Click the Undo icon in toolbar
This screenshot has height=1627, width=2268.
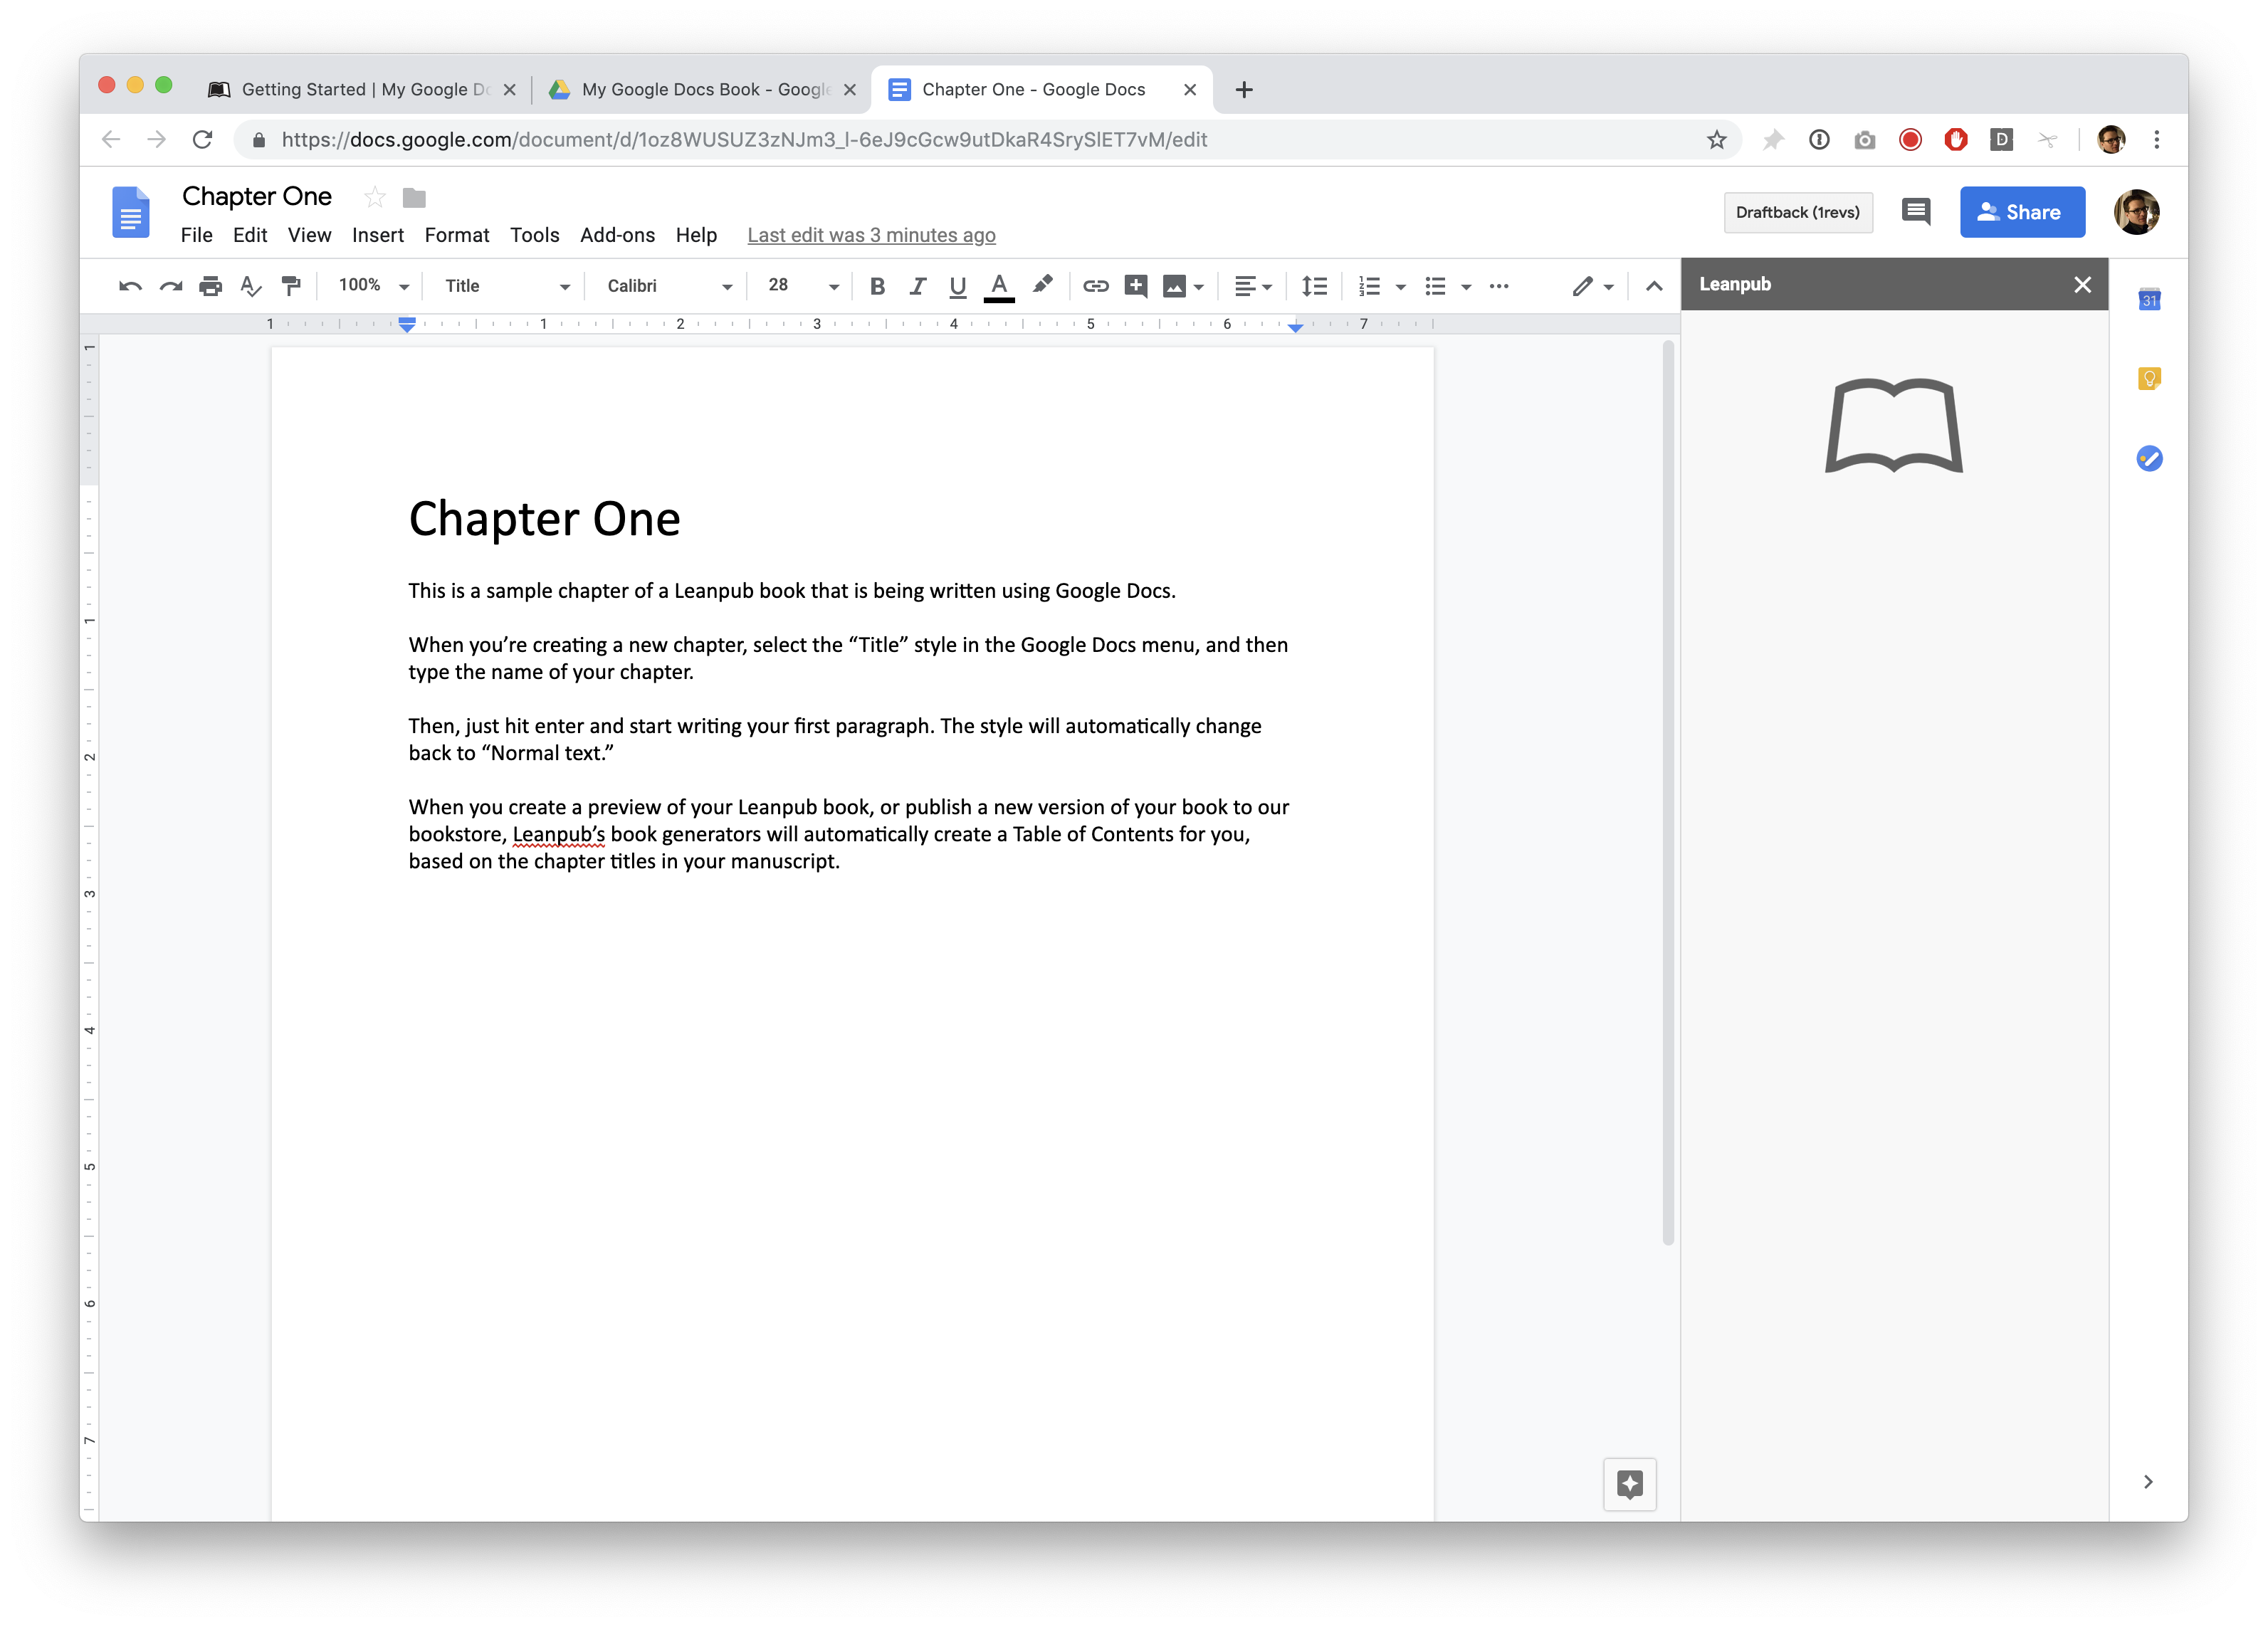click(129, 286)
